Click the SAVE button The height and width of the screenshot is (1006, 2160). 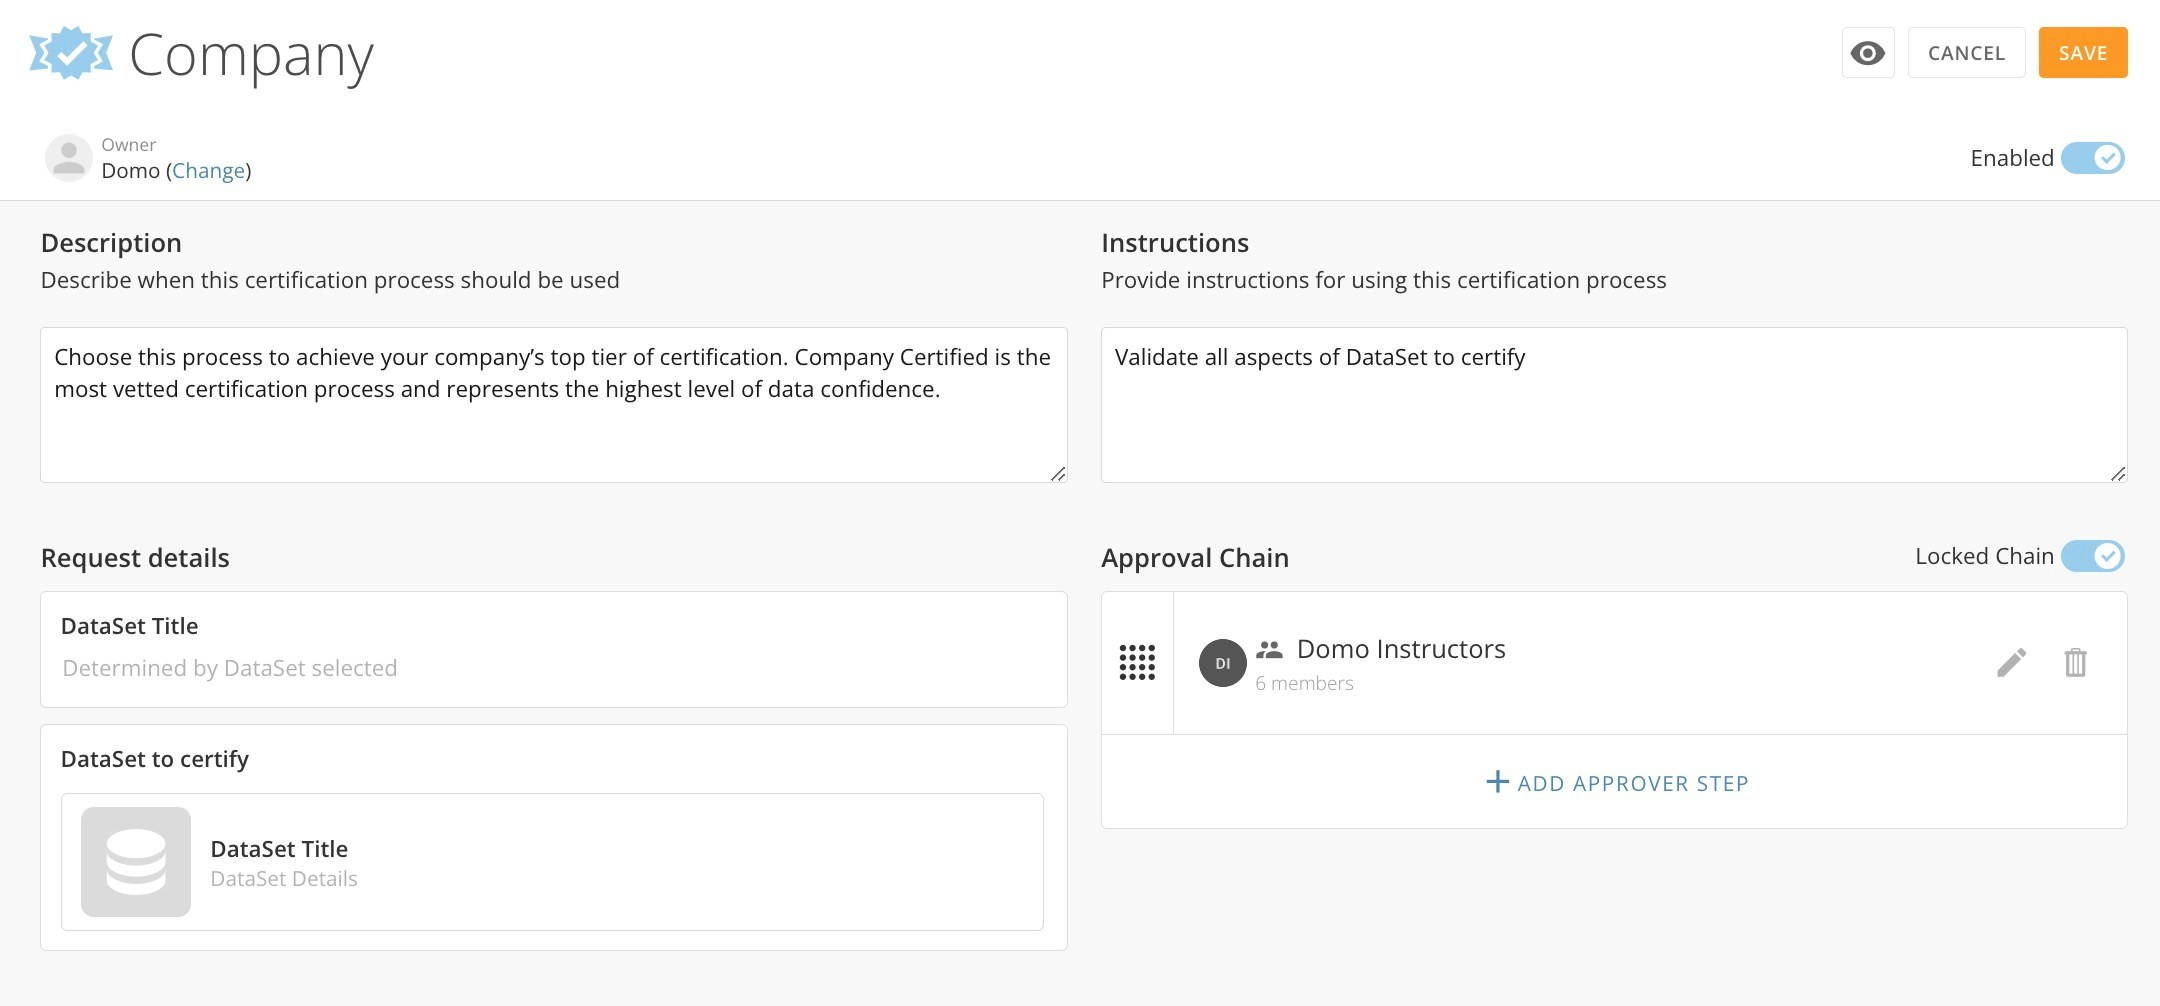(x=2082, y=52)
